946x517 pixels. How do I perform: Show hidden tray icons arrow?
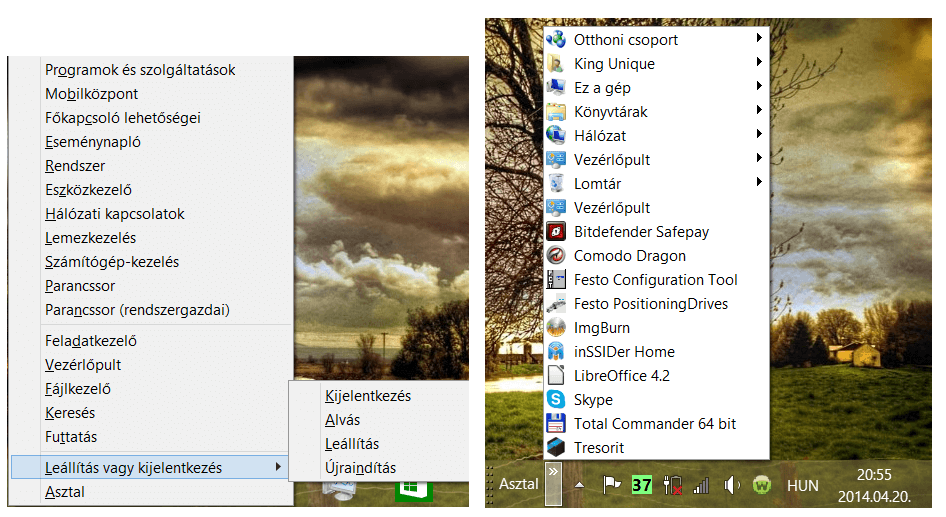tap(579, 484)
